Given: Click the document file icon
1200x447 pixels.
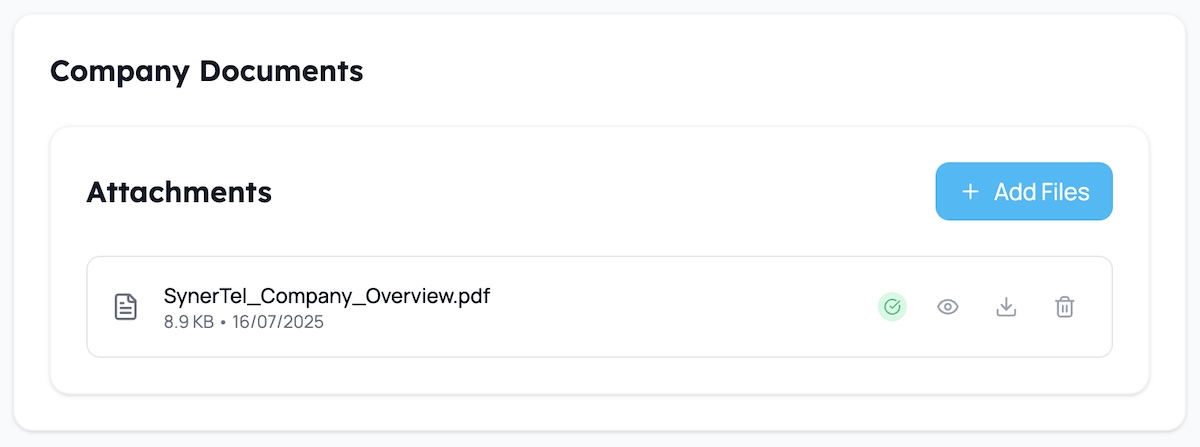Looking at the screenshot, I should [x=125, y=307].
